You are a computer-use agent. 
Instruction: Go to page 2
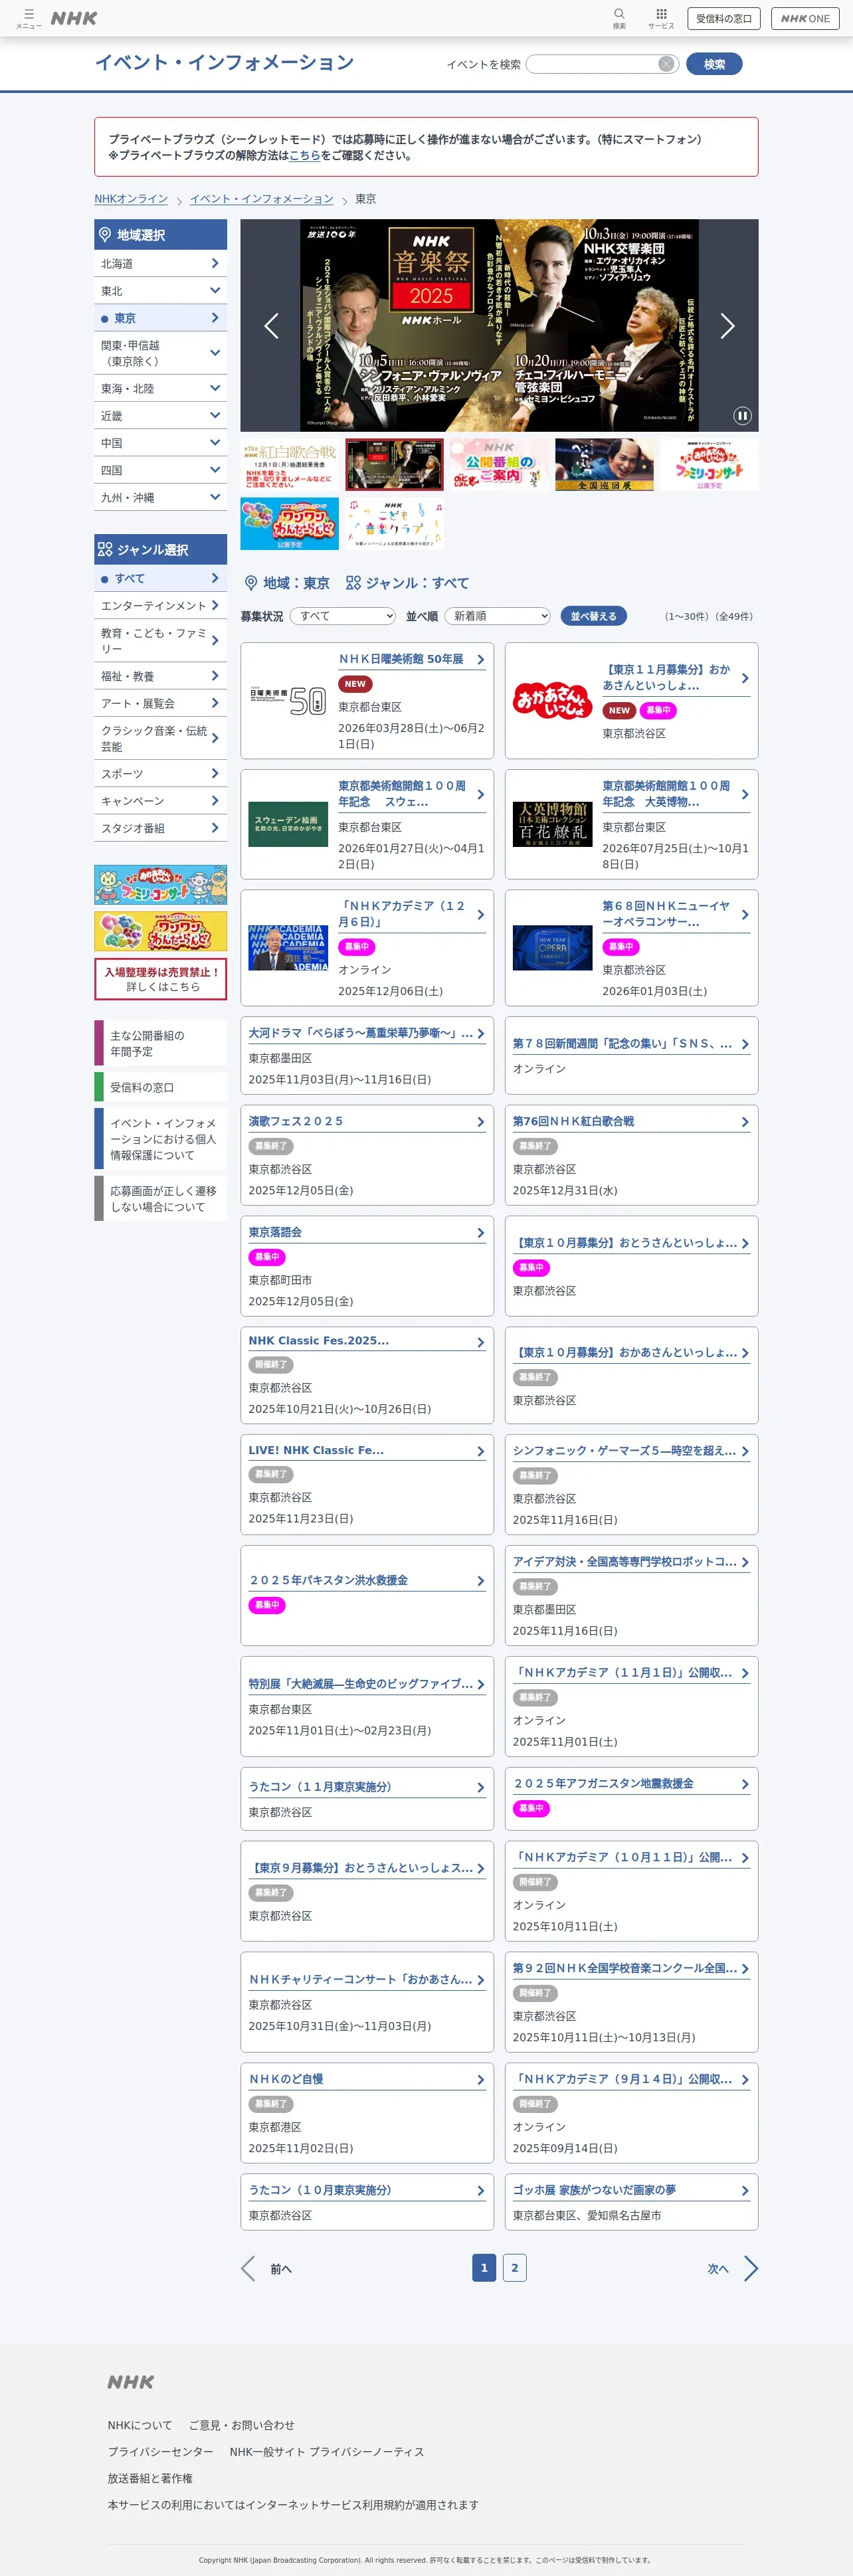tap(515, 2268)
